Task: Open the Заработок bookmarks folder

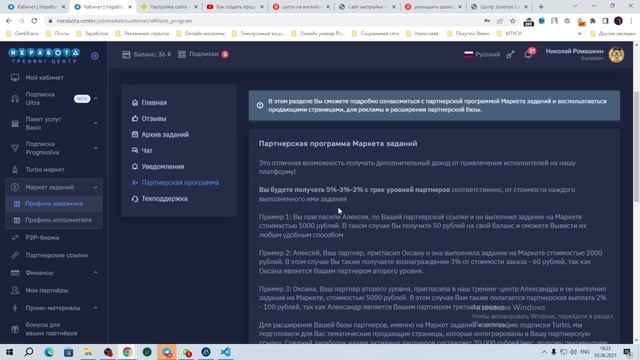Action: [x=93, y=33]
